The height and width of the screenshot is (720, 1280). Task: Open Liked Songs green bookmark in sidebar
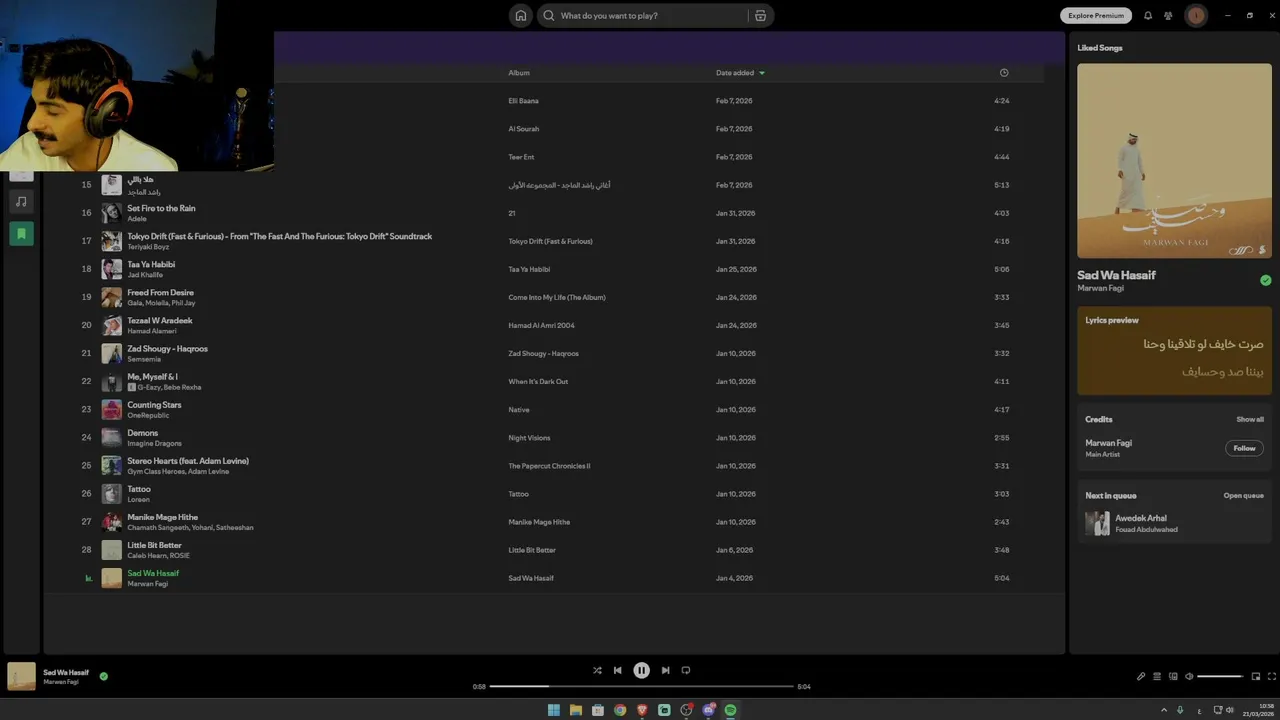(x=21, y=234)
